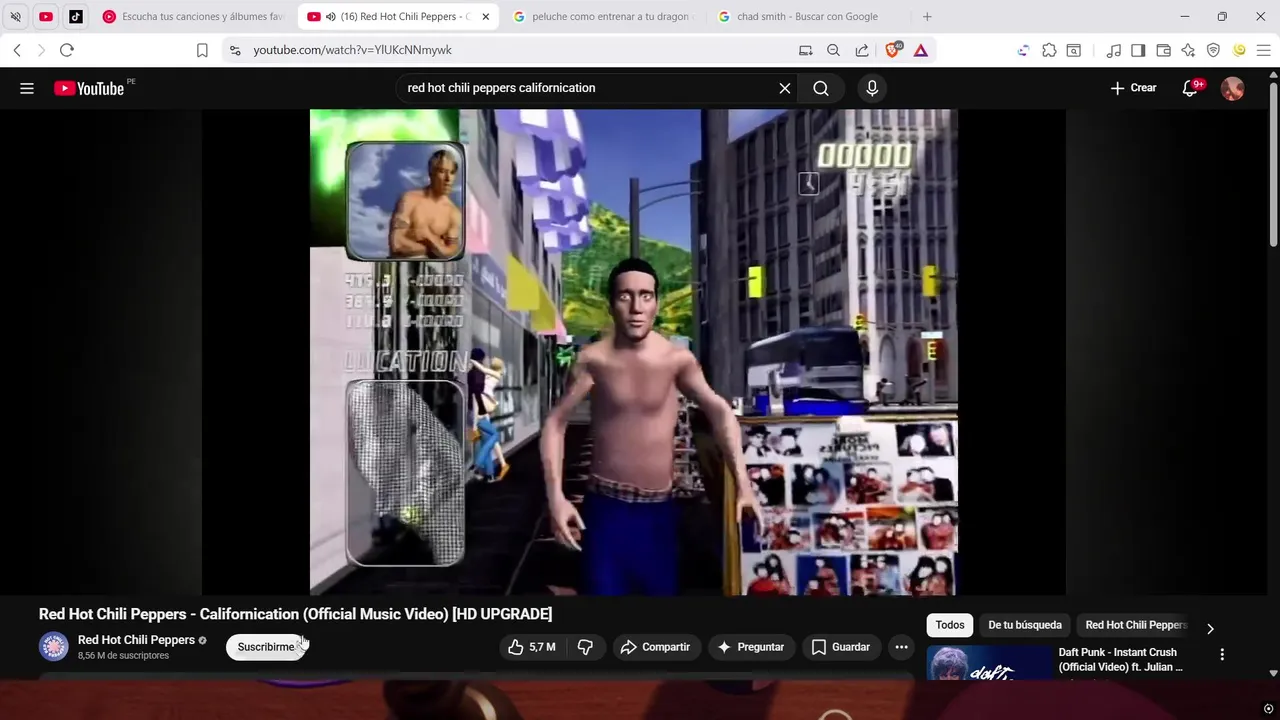Open Daft Punk Instant Crush thumbnail
The height and width of the screenshot is (720, 1280).
point(987,664)
